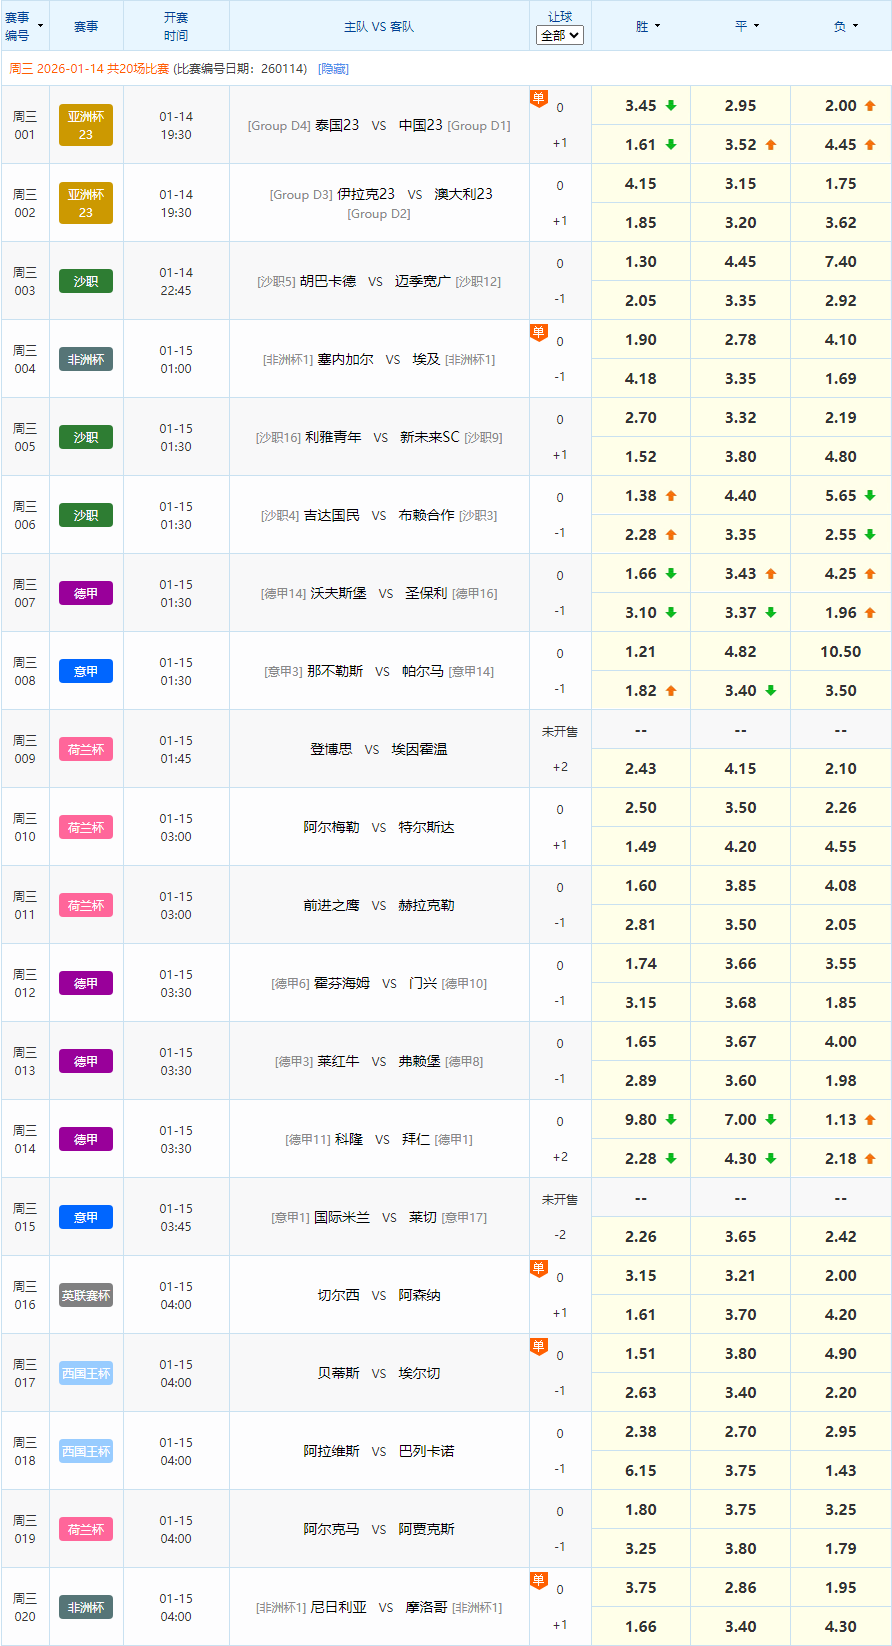Click the 非洲杯 league tag on match 004
The height and width of the screenshot is (1646, 892).
click(86, 359)
